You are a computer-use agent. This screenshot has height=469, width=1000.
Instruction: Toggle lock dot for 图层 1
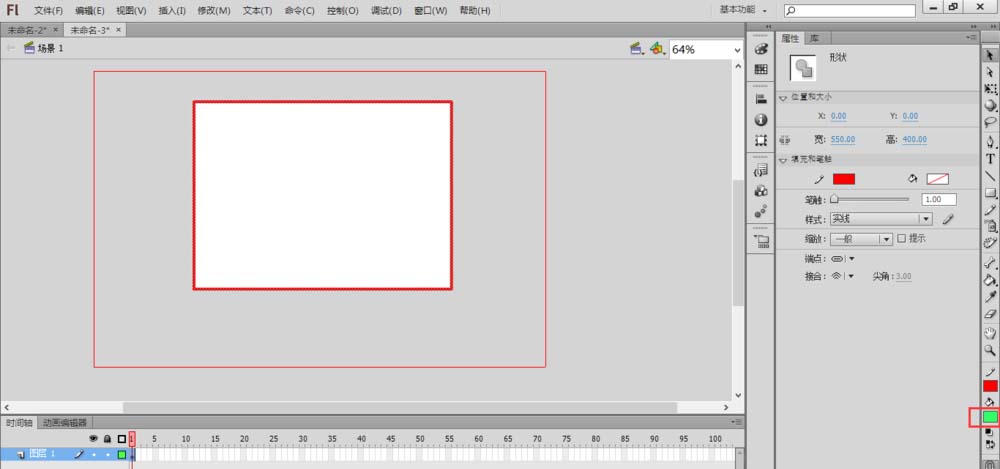[x=107, y=455]
